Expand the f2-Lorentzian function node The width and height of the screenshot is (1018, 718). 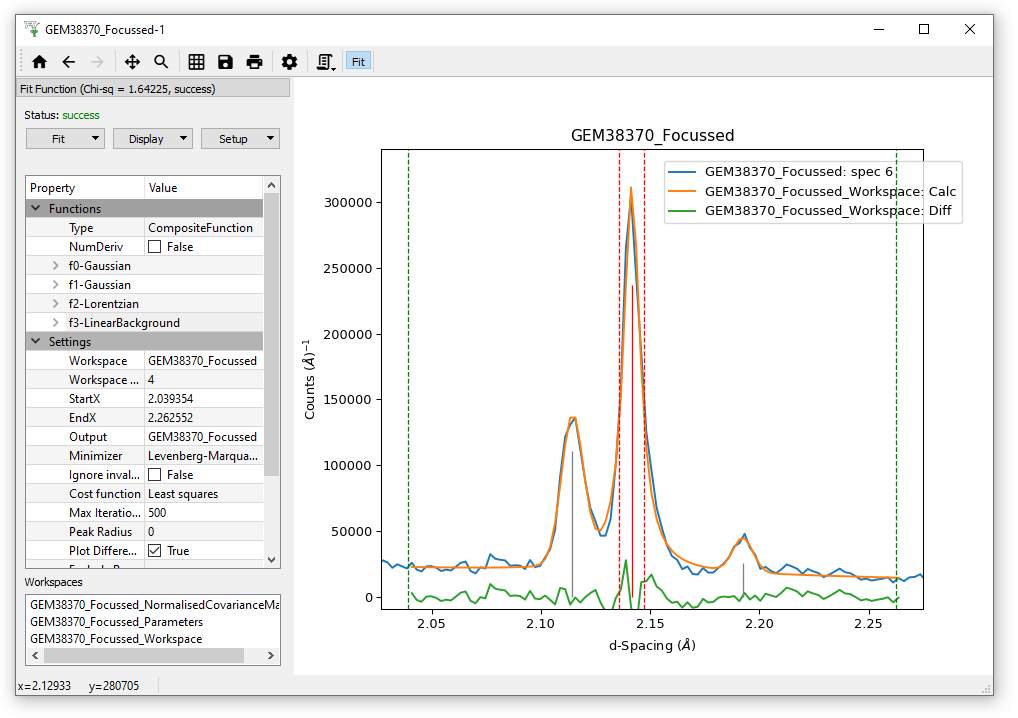click(x=56, y=304)
